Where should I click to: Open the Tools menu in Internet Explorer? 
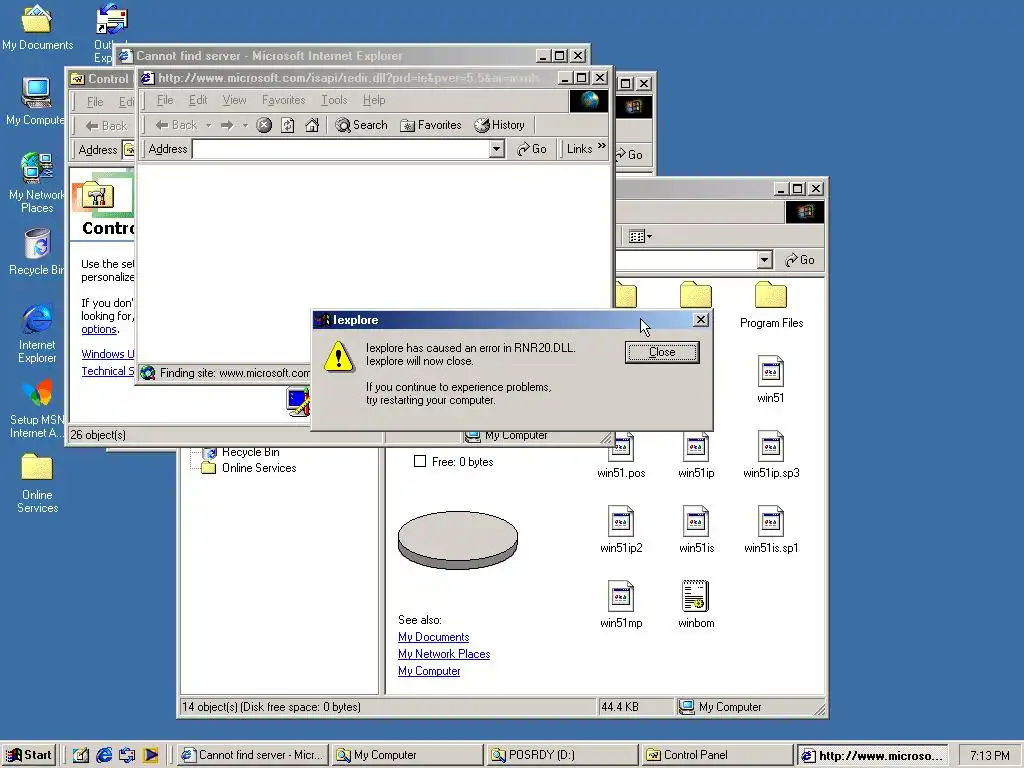(x=334, y=100)
